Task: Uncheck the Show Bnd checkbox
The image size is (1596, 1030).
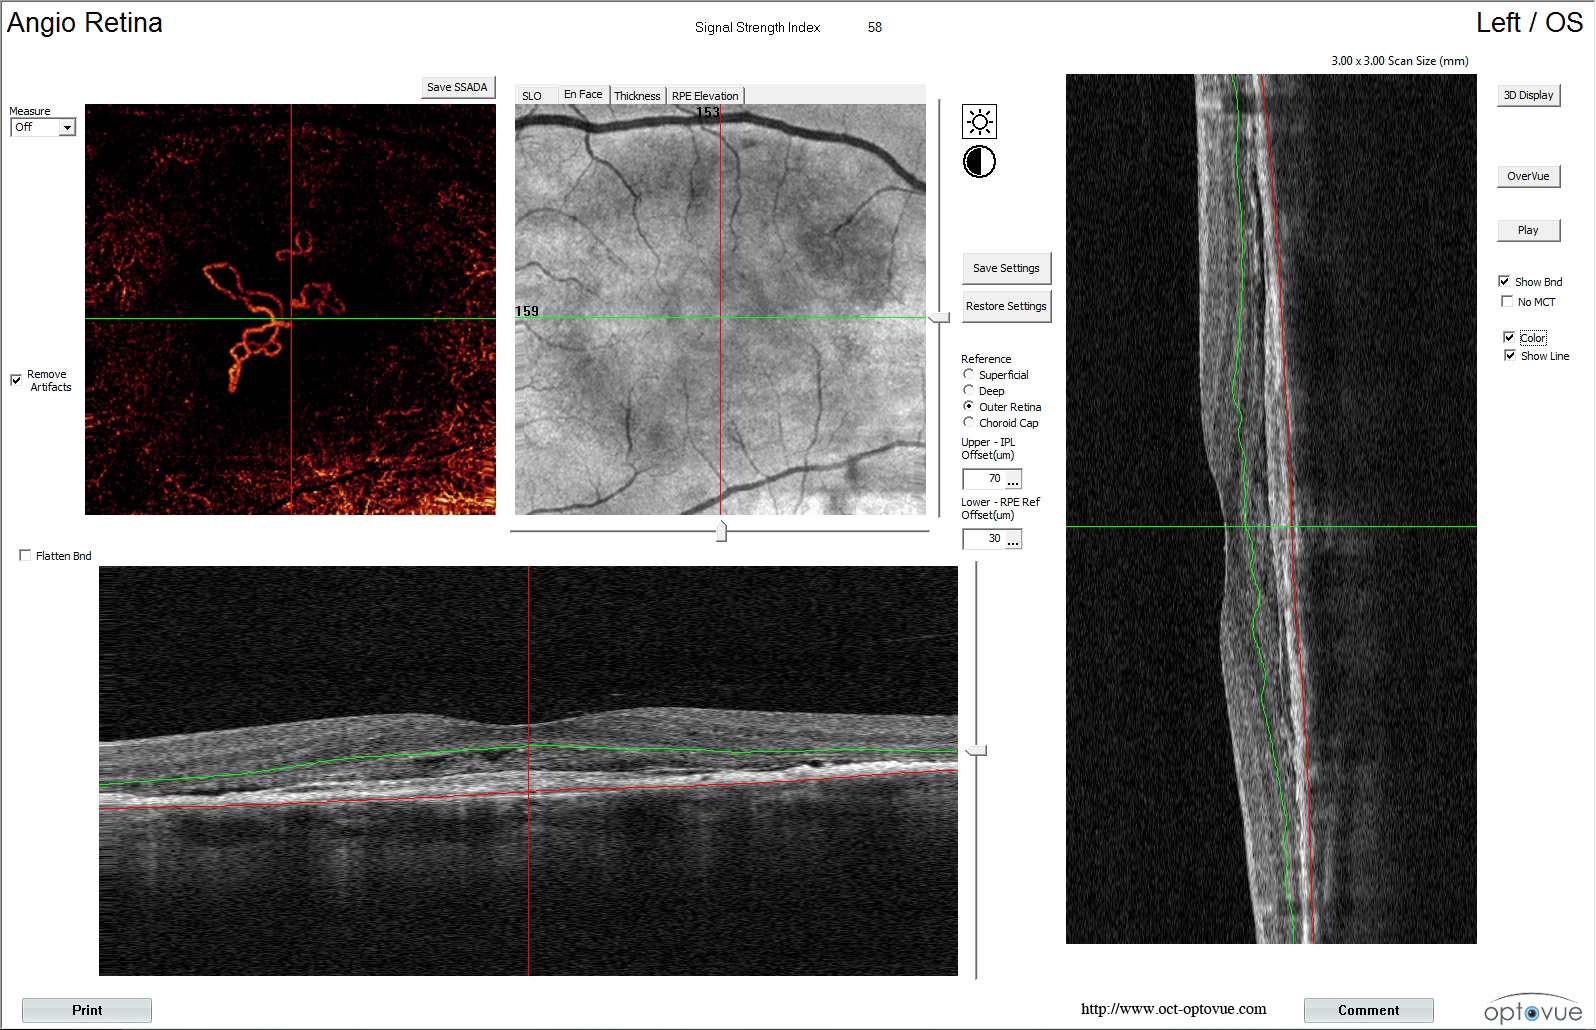Action: [1504, 281]
